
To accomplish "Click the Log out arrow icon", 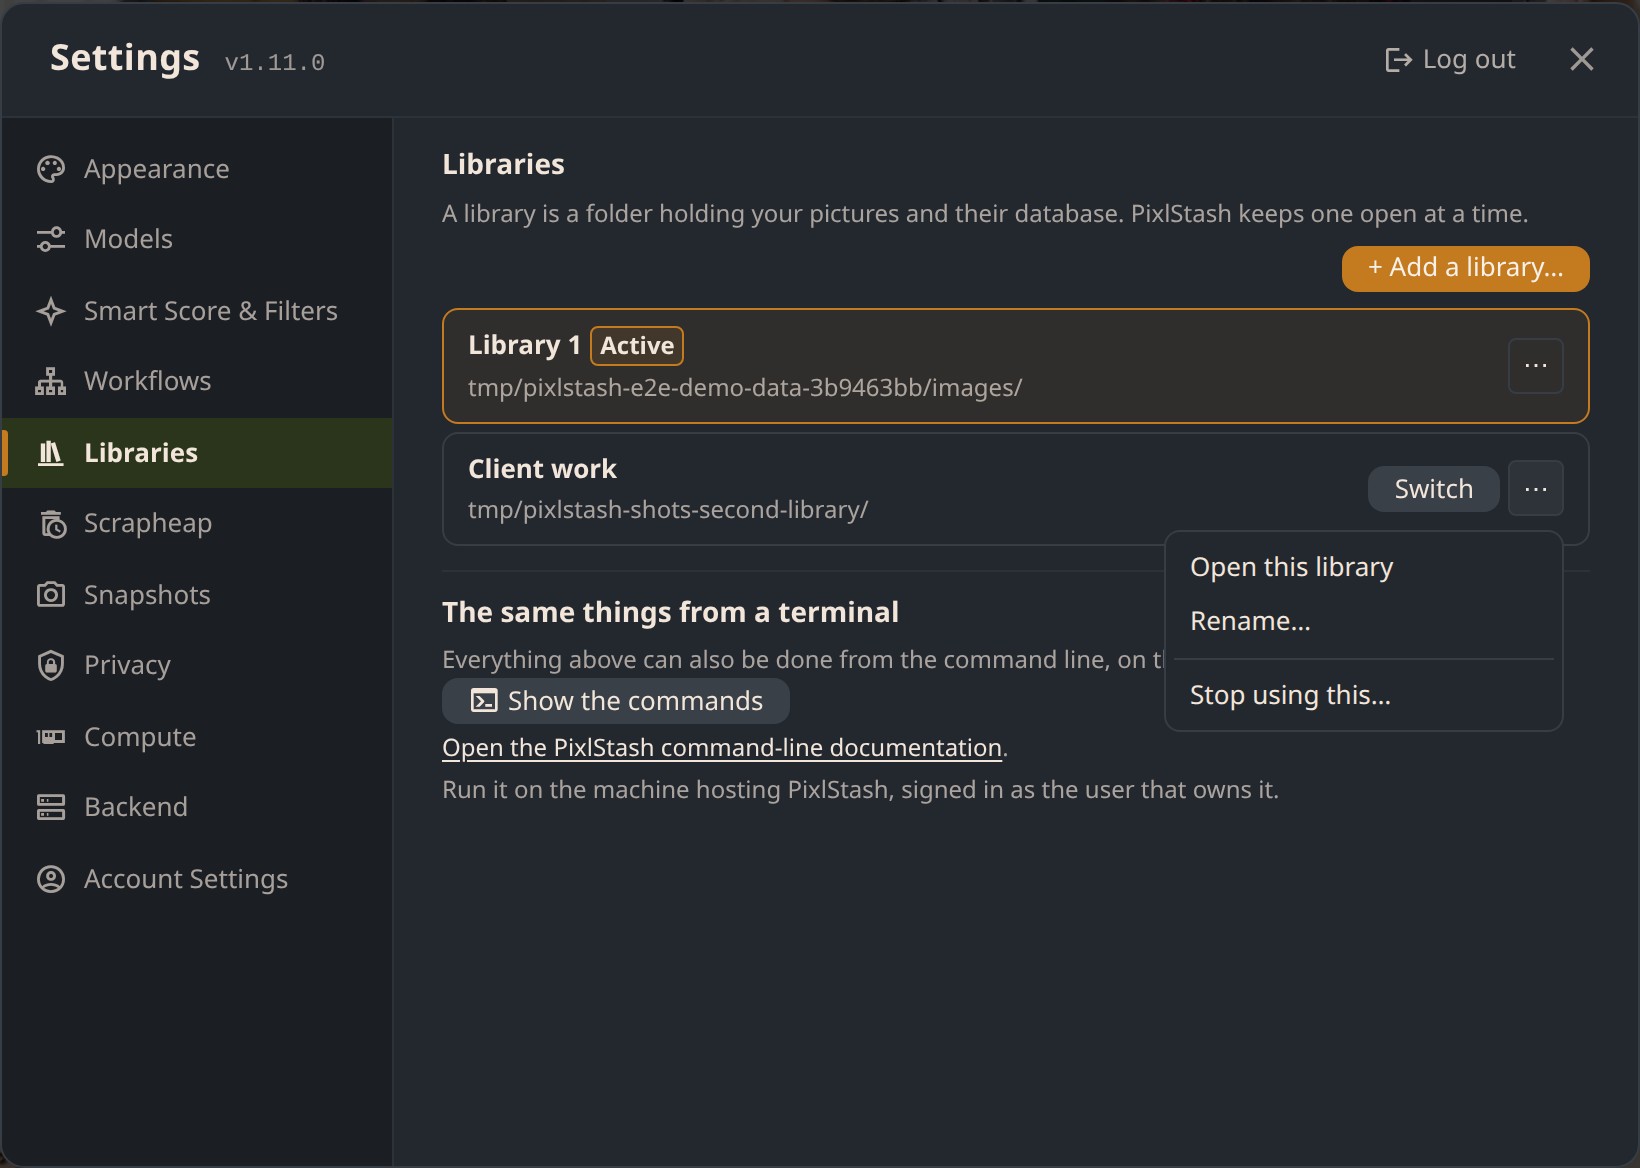I will pyautogui.click(x=1398, y=60).
